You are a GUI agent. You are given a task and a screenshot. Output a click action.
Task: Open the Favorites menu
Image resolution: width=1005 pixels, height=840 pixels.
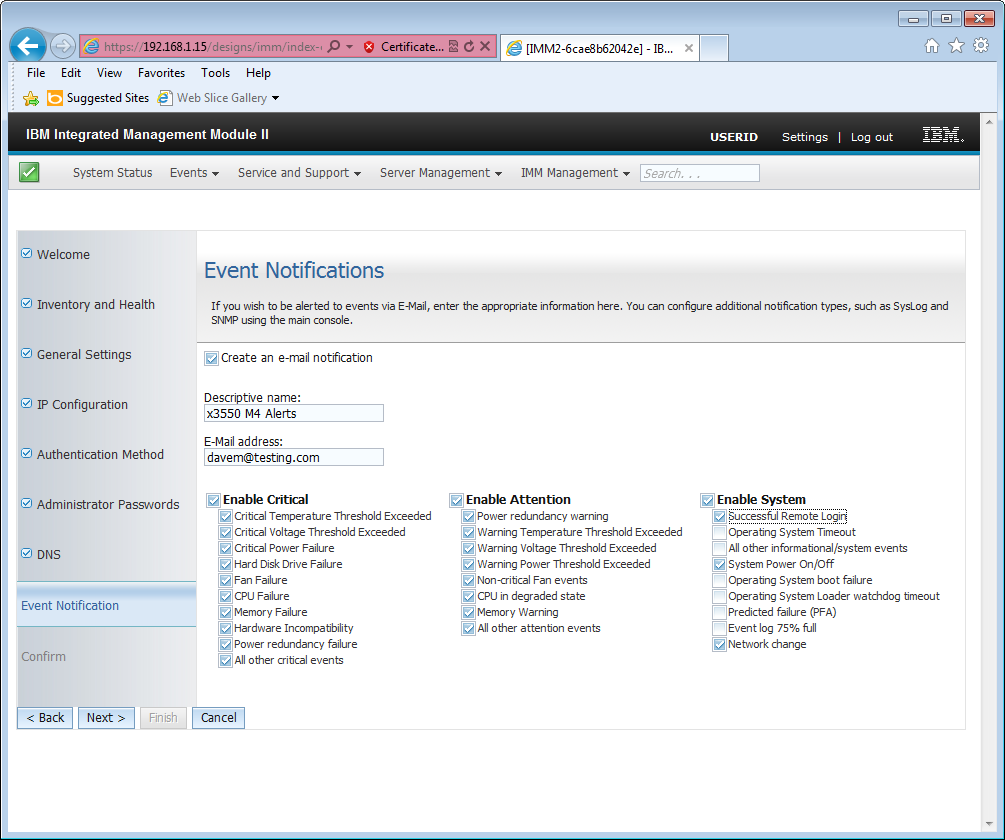coord(161,72)
